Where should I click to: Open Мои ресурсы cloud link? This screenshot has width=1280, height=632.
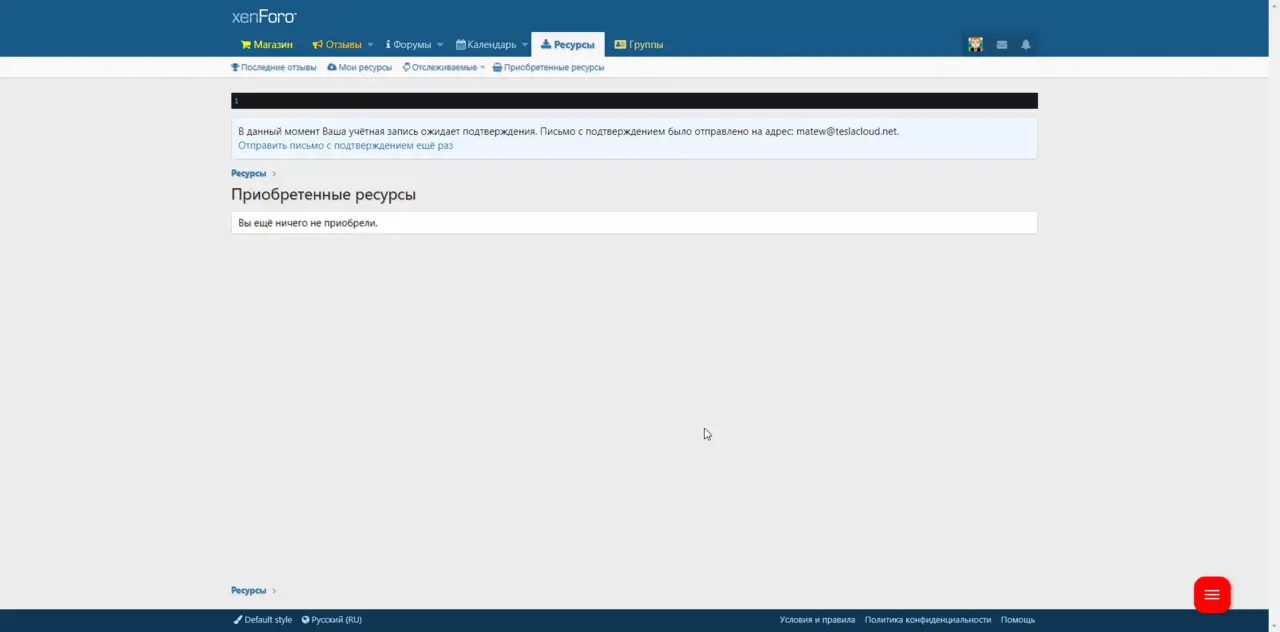(359, 68)
